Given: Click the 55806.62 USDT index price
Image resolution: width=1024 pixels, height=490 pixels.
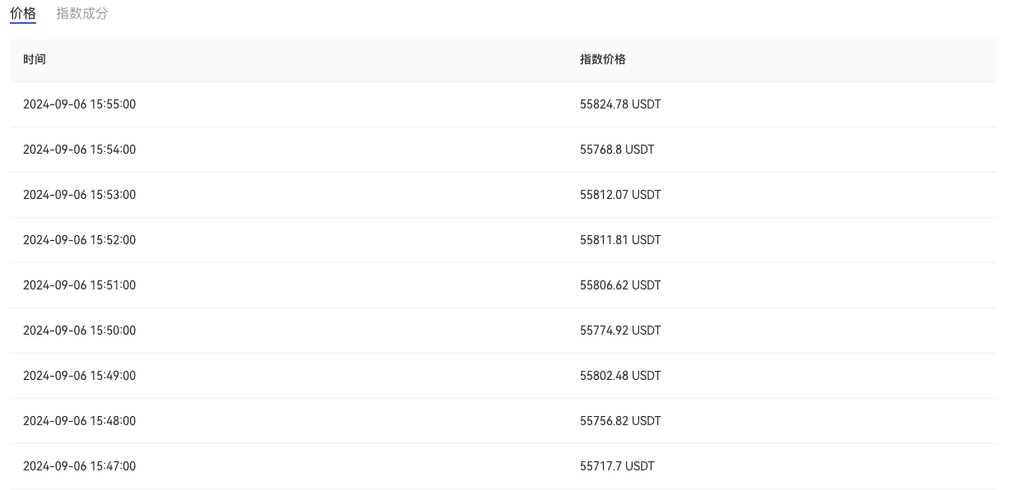Looking at the screenshot, I should coord(620,285).
